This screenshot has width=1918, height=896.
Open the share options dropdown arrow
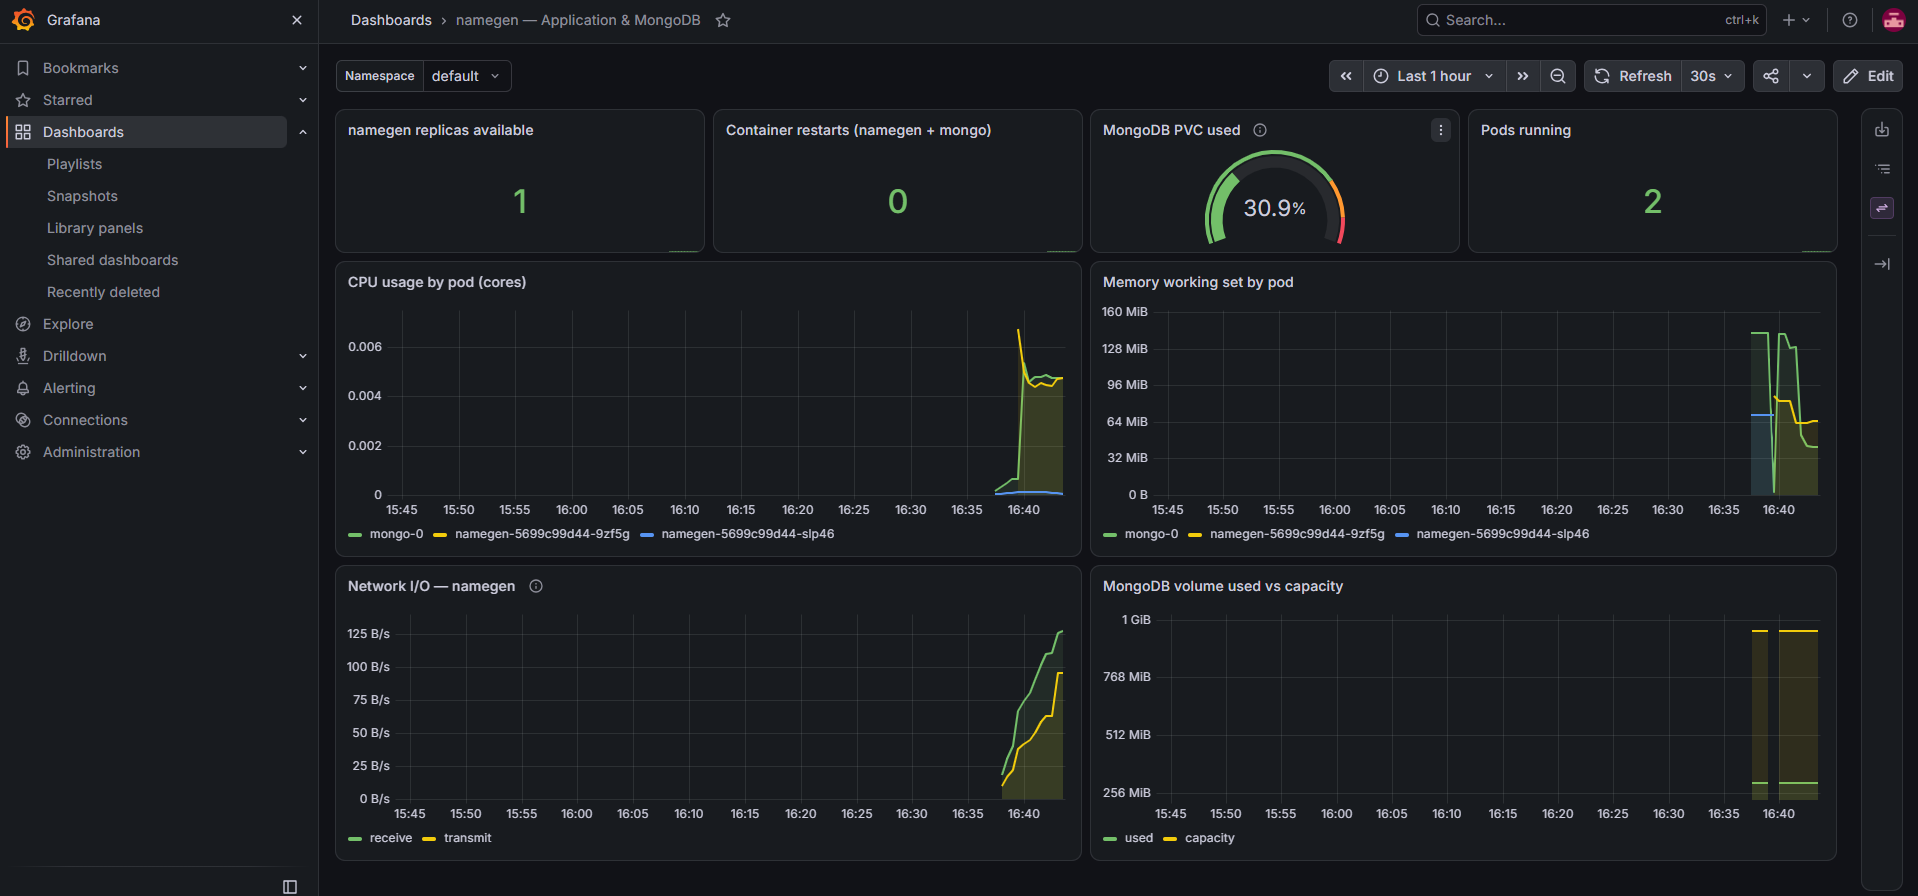pos(1807,76)
